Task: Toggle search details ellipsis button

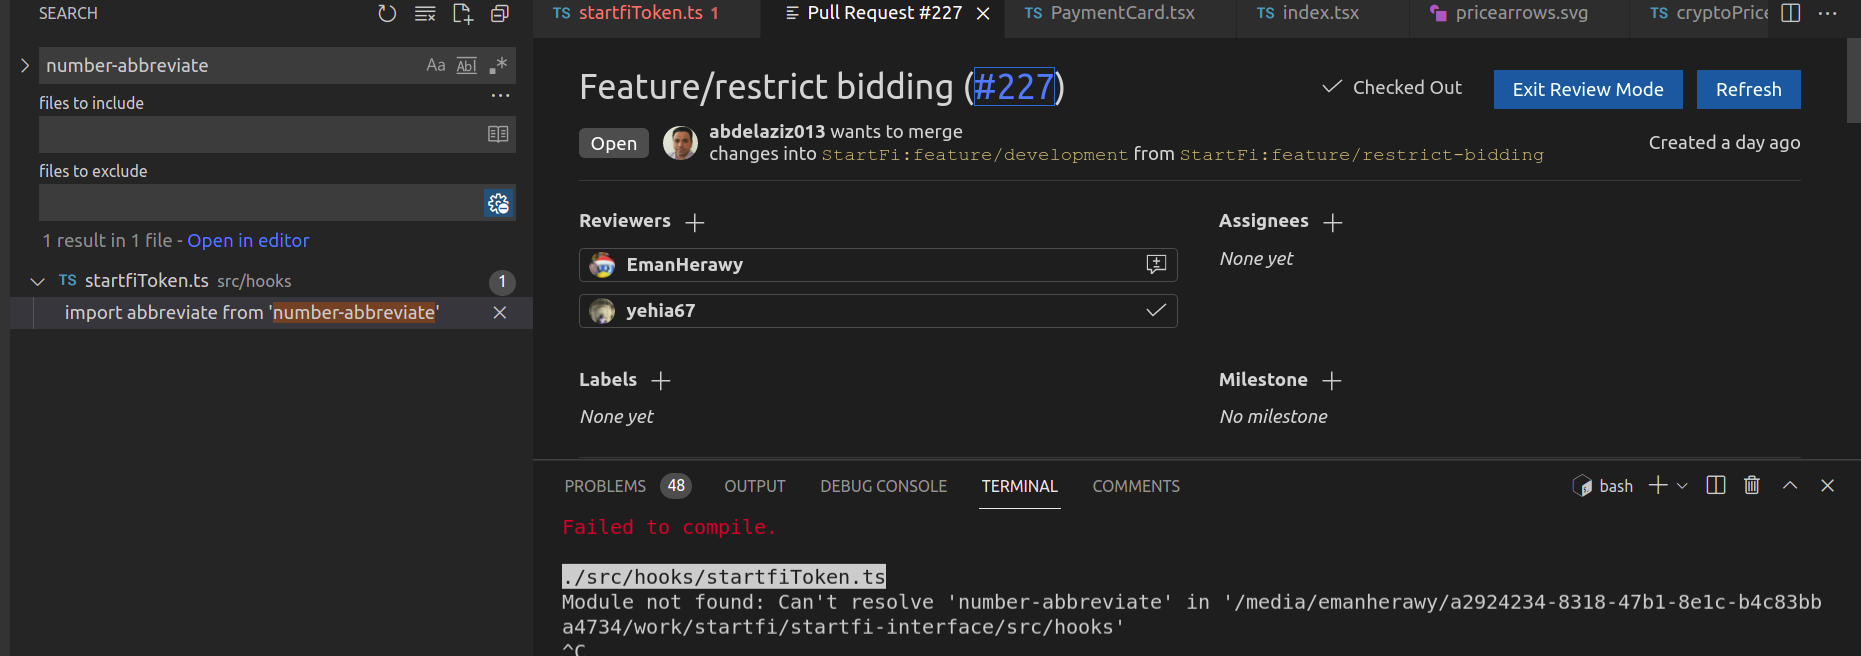Action: (500, 96)
